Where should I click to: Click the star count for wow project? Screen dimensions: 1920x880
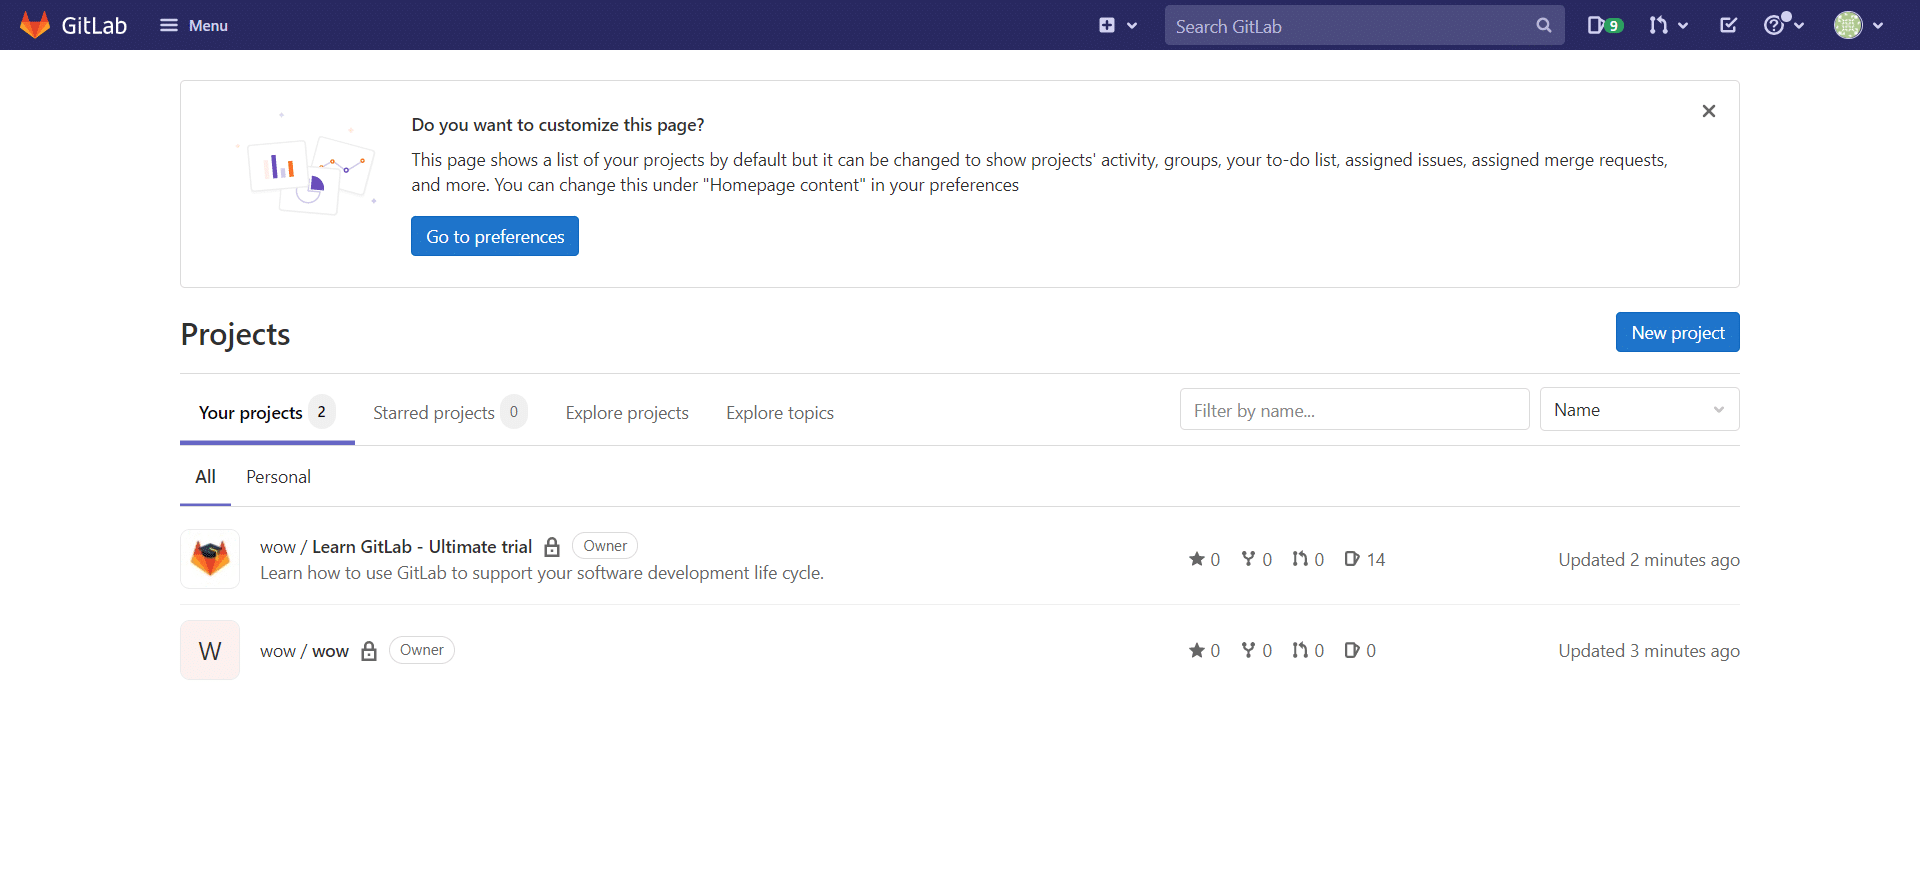(x=1204, y=650)
